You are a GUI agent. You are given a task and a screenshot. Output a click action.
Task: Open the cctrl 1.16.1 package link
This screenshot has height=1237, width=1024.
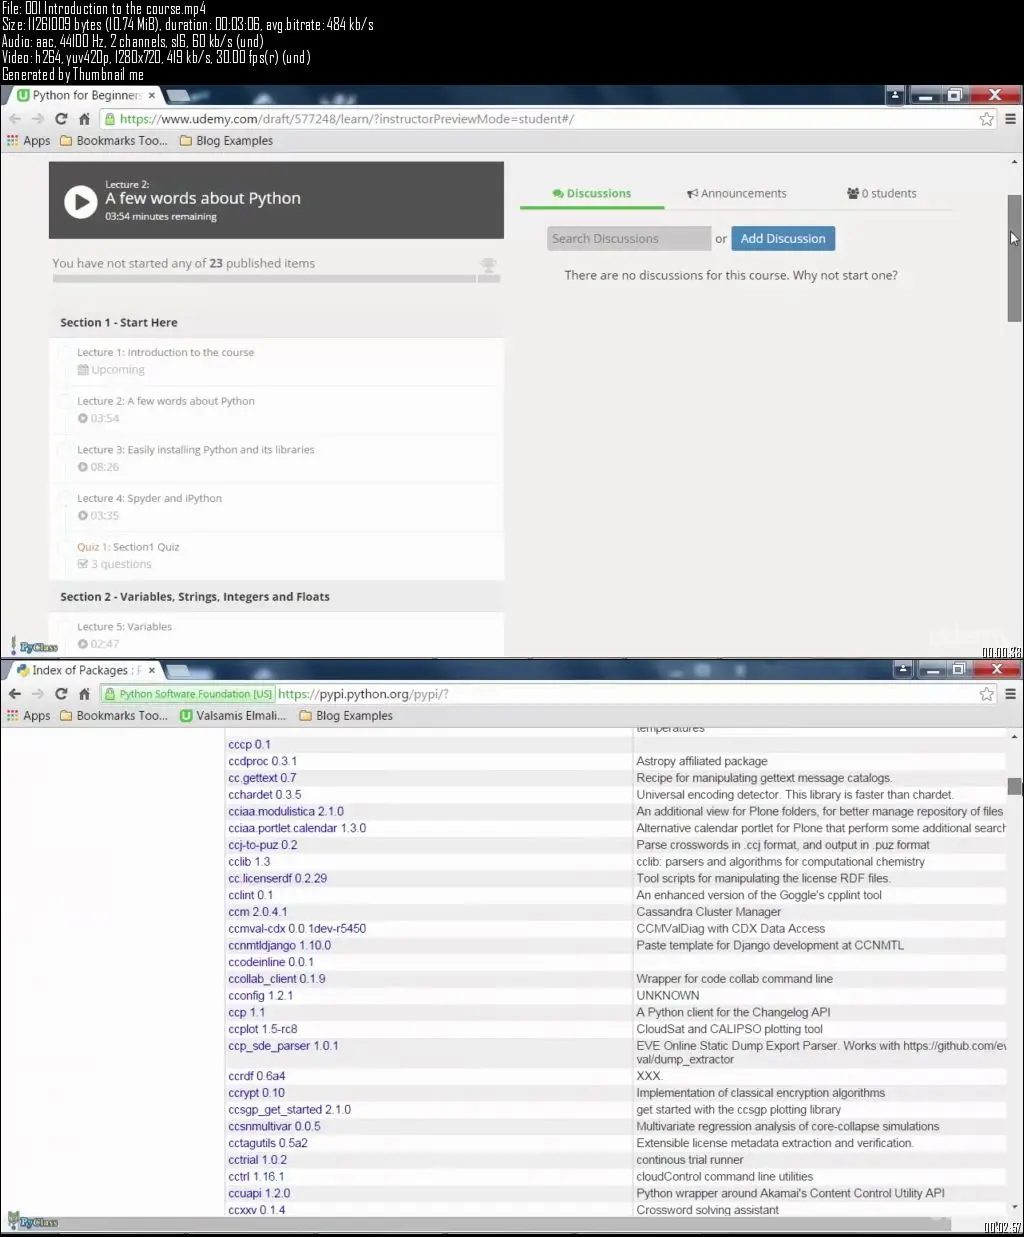coord(256,1177)
